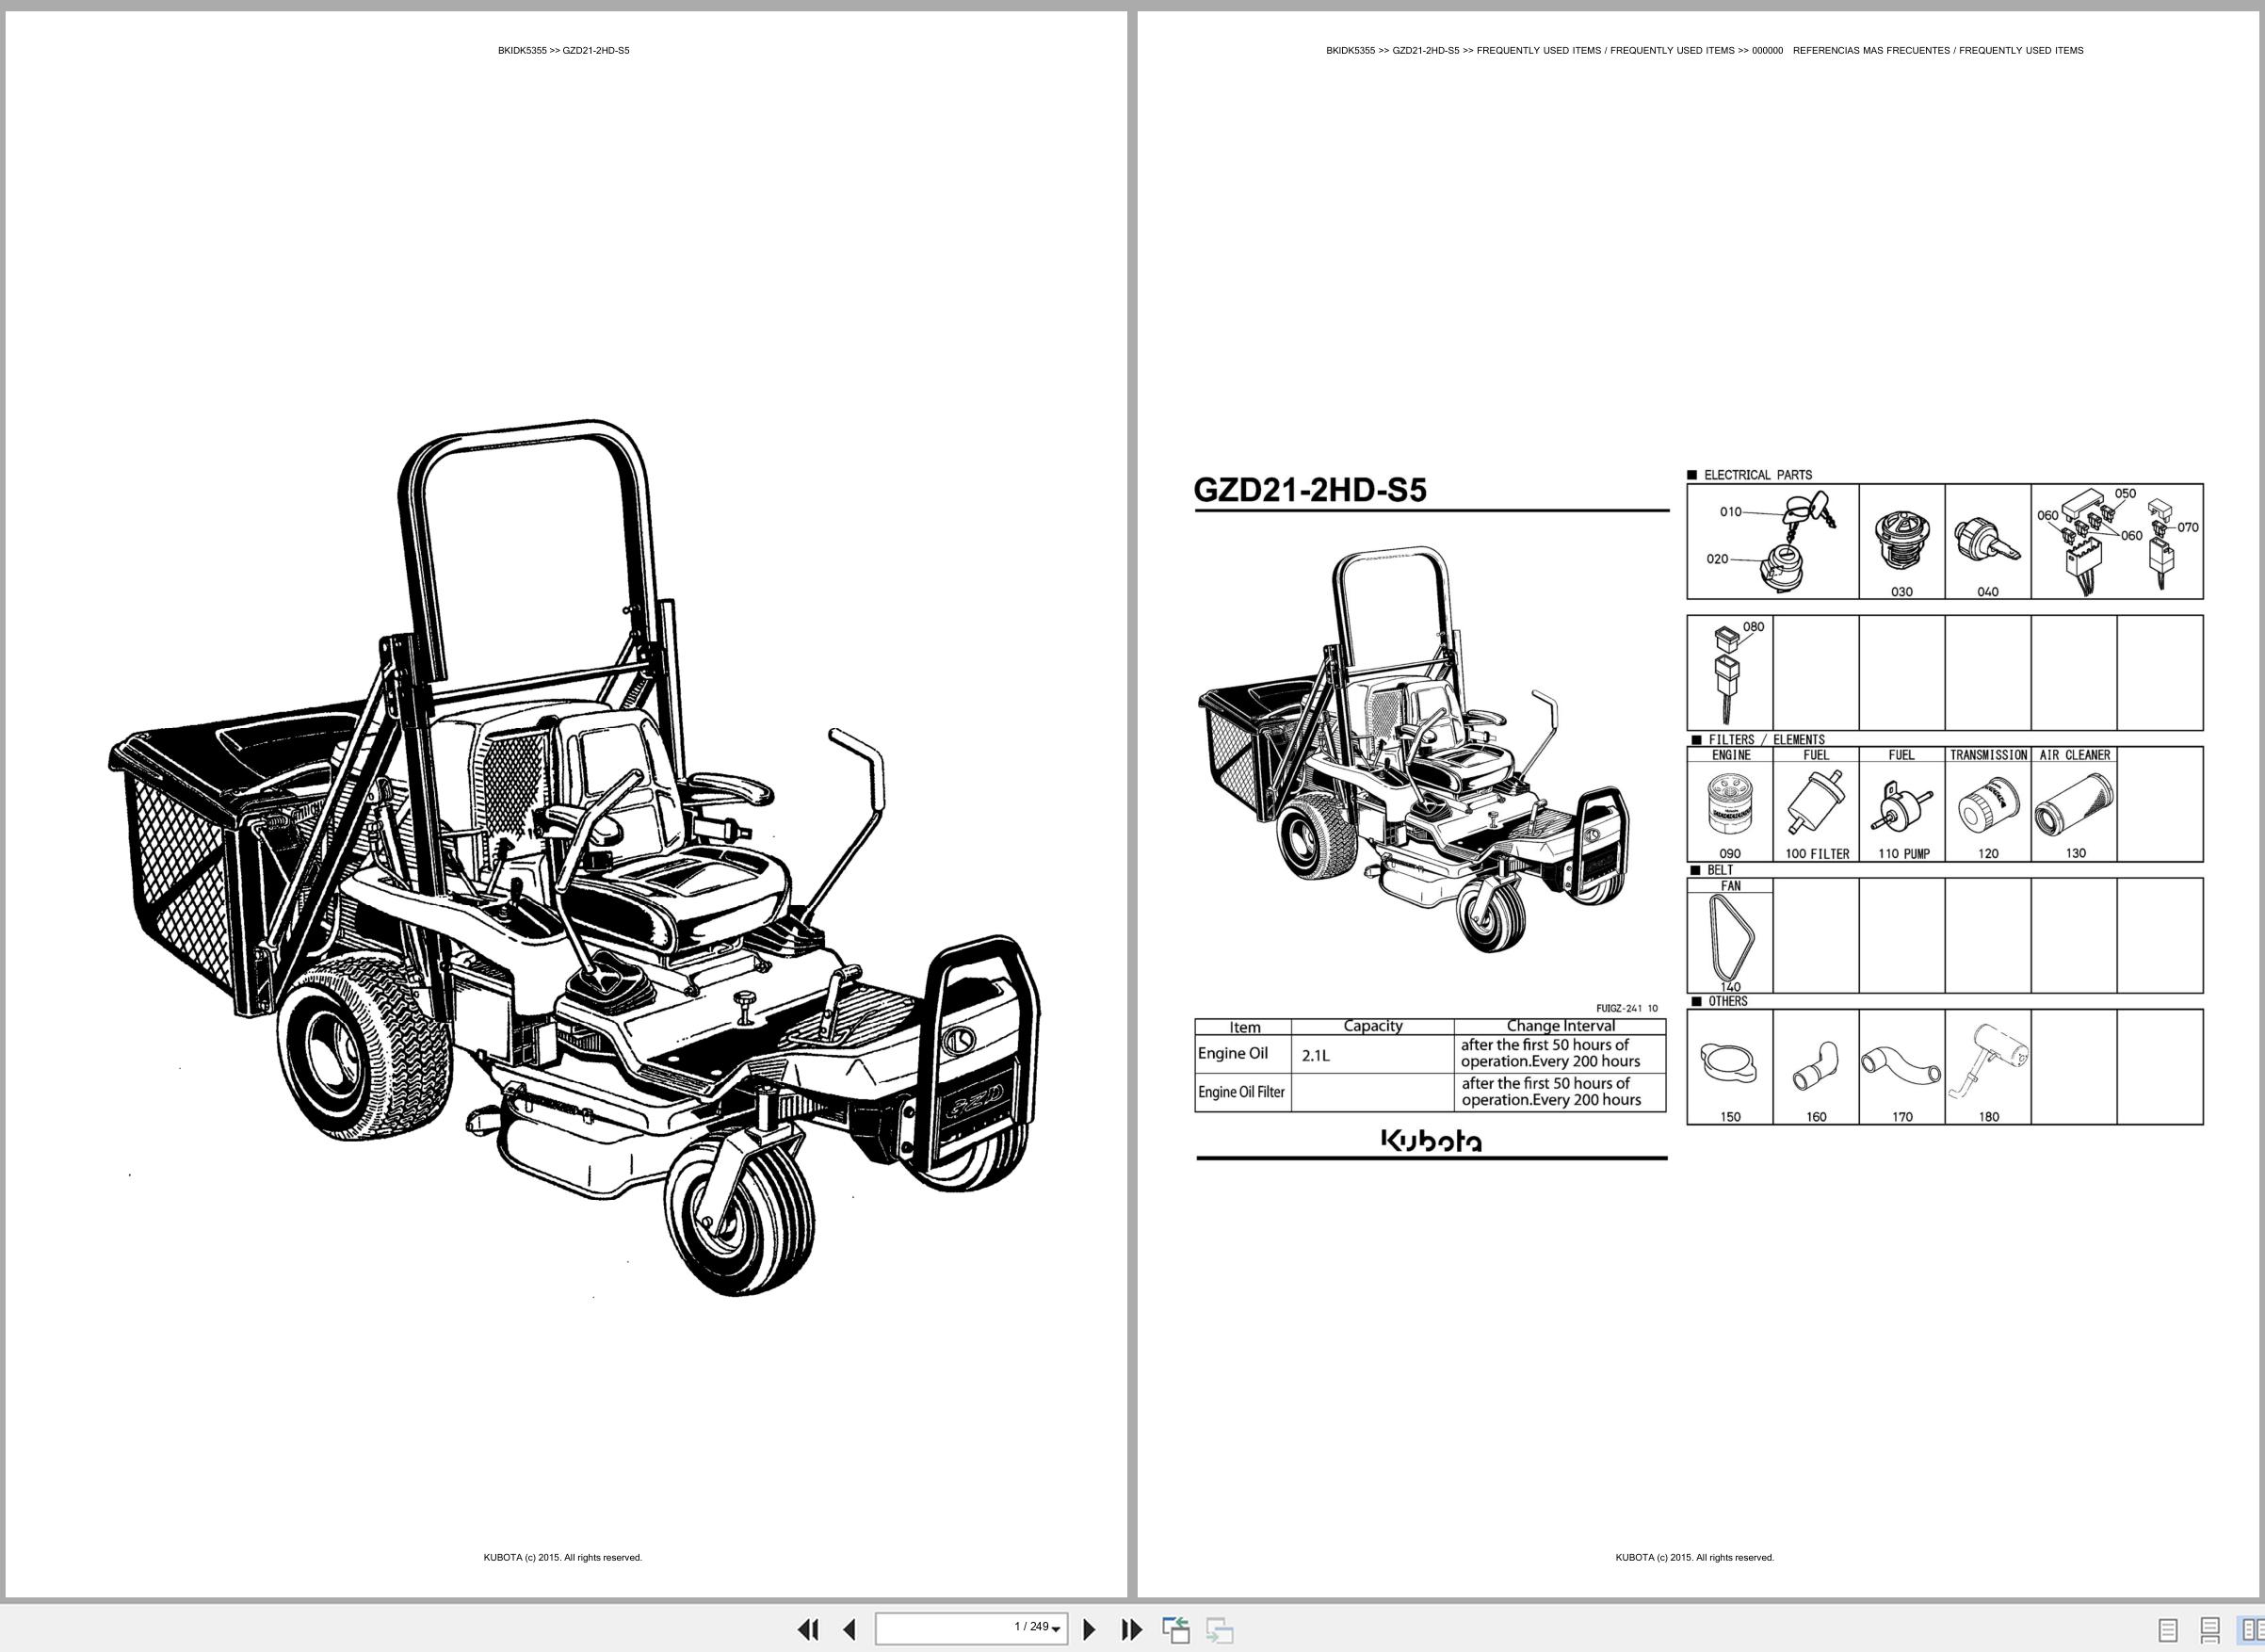Jump to the last page
The height and width of the screenshot is (1652, 2265).
(1131, 1630)
